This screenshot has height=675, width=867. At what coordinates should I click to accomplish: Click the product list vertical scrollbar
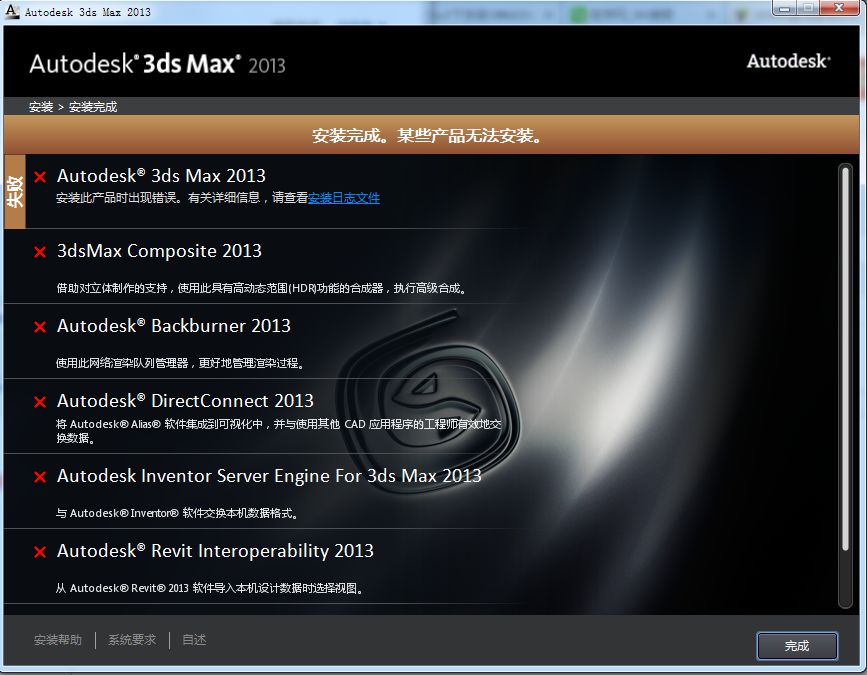pos(845,386)
